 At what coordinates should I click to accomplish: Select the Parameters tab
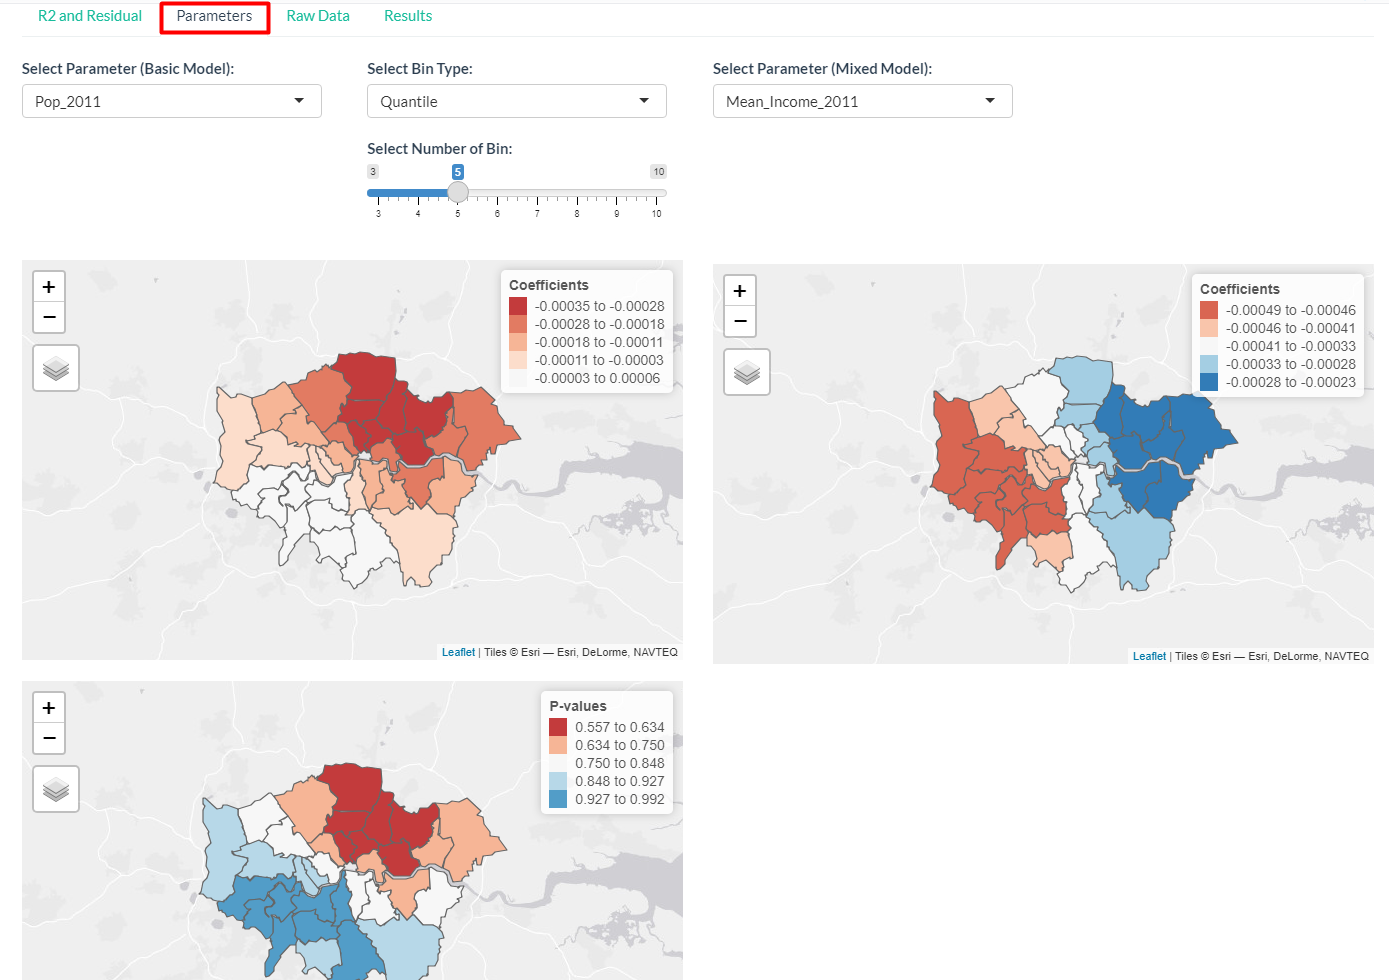click(x=214, y=16)
